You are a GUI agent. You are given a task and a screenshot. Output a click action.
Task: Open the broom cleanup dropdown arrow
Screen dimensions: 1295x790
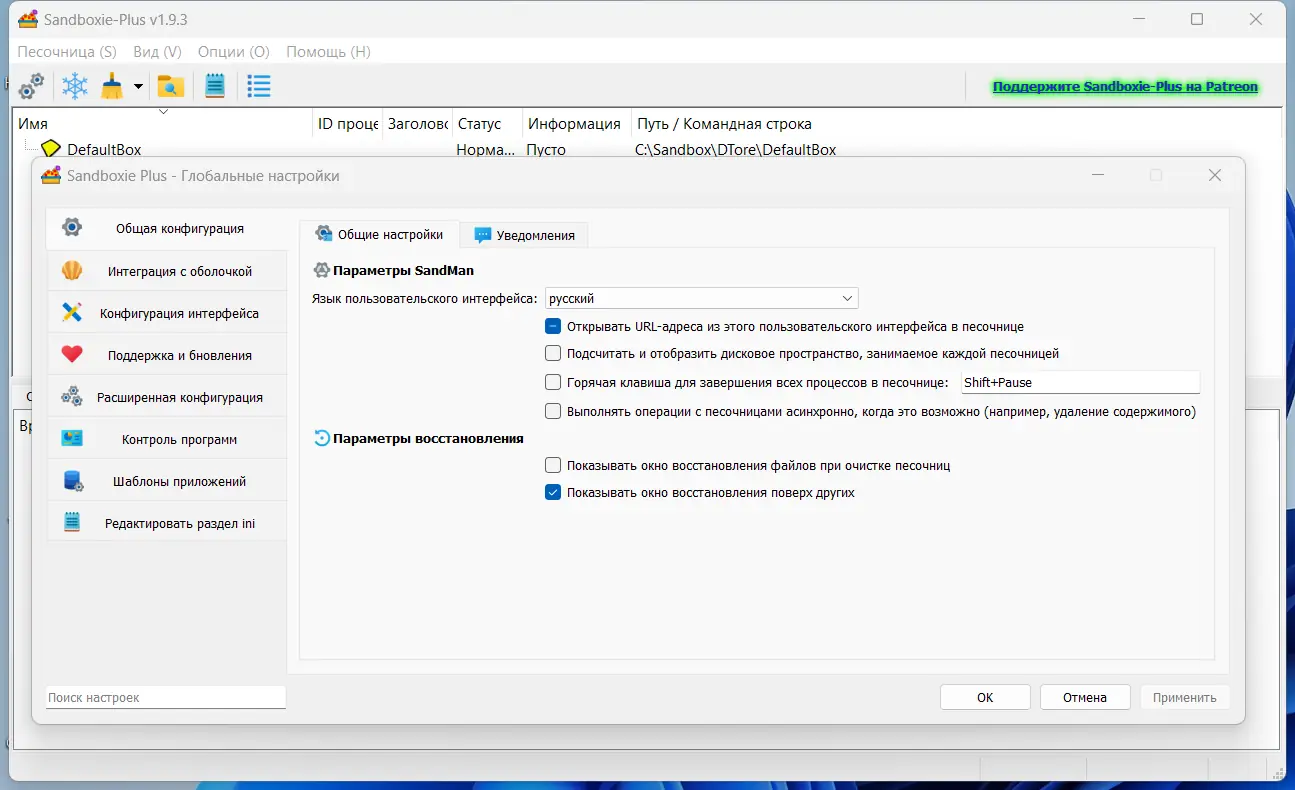[x=138, y=87]
